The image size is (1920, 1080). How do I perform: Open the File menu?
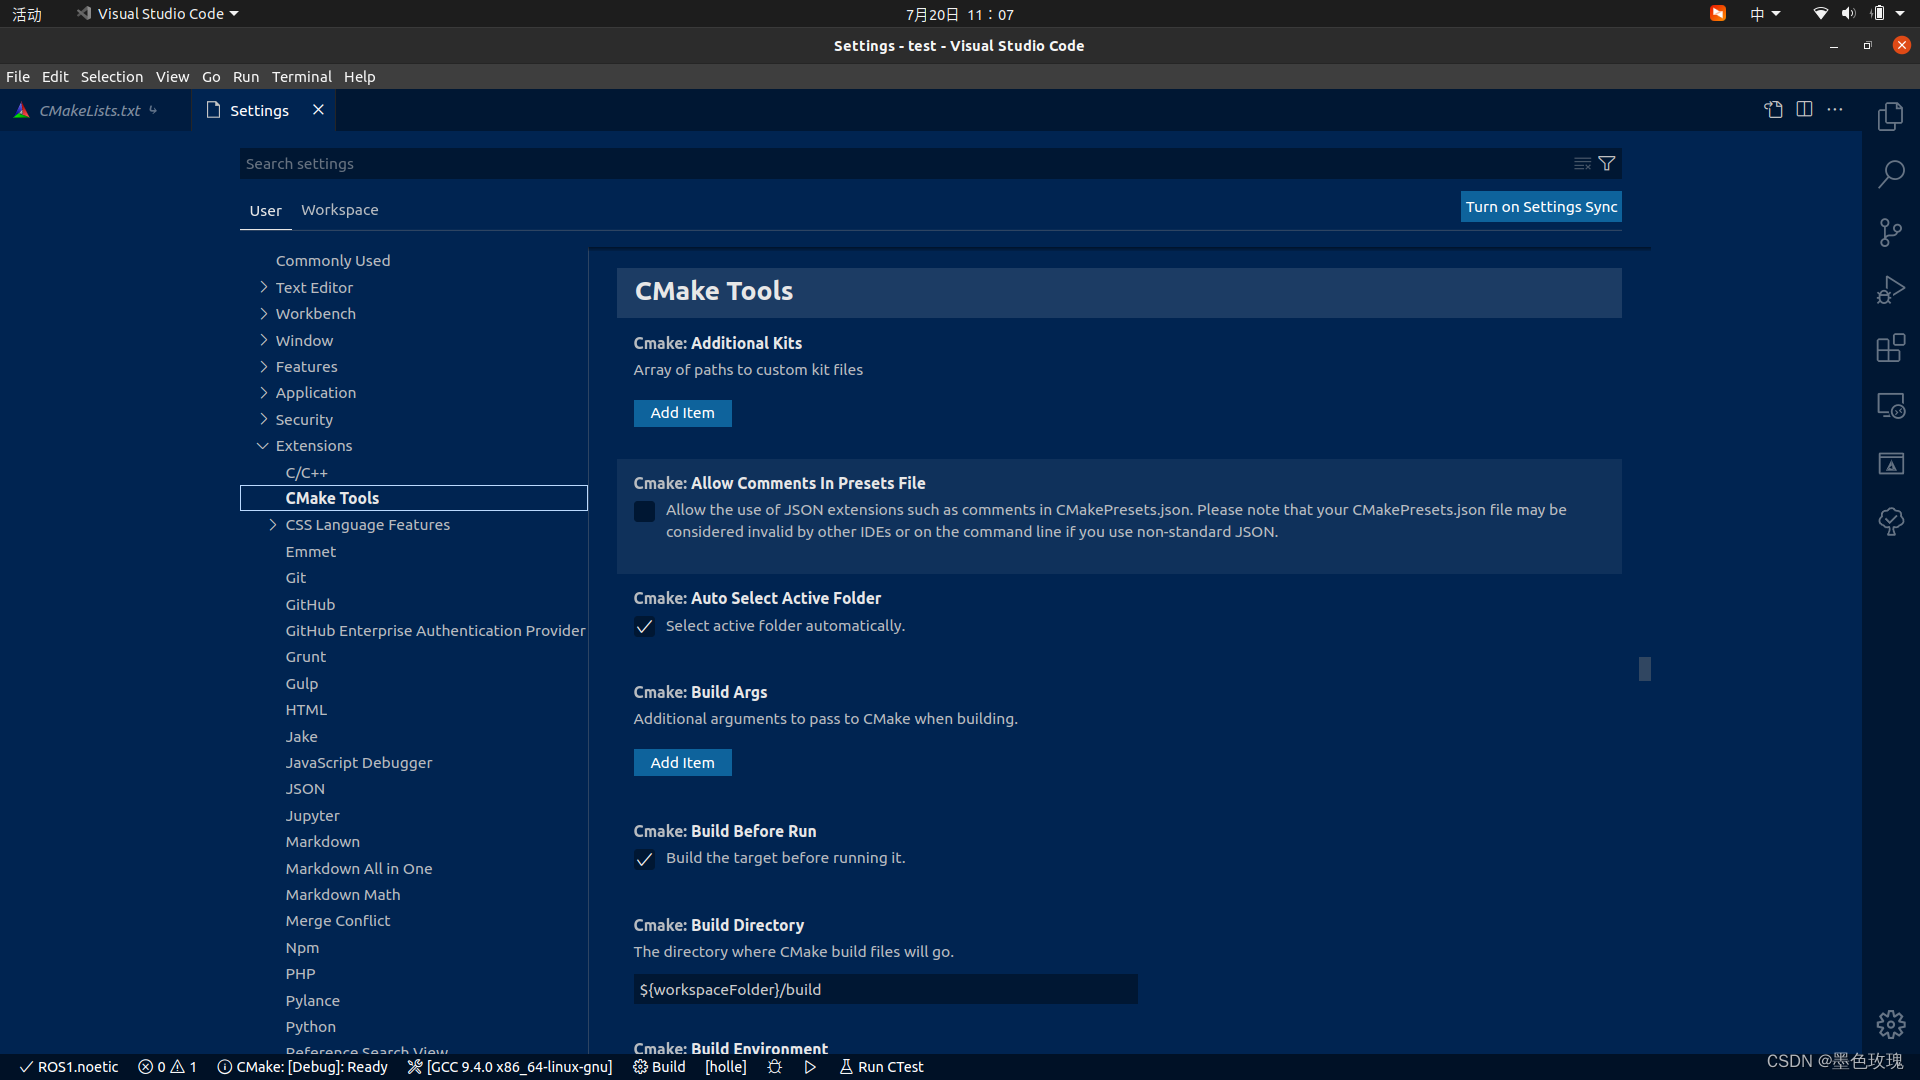[18, 77]
